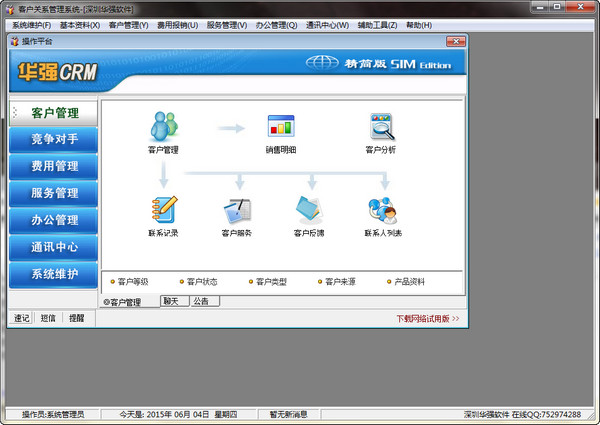
Task: Minimize the main application window
Action: [x=540, y=7]
